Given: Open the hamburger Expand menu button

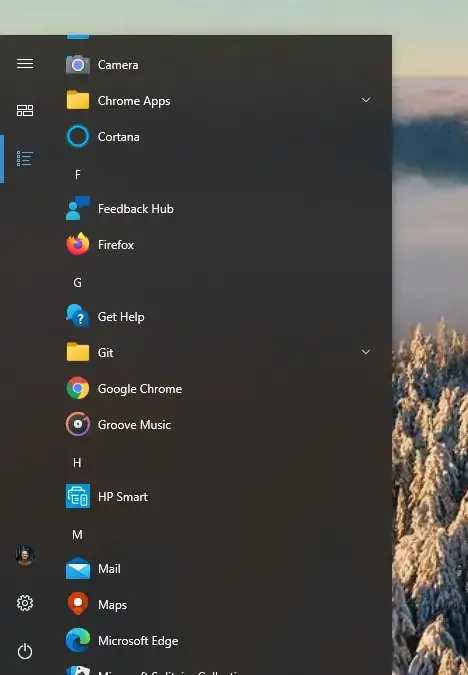Looking at the screenshot, I should pyautogui.click(x=25, y=64).
